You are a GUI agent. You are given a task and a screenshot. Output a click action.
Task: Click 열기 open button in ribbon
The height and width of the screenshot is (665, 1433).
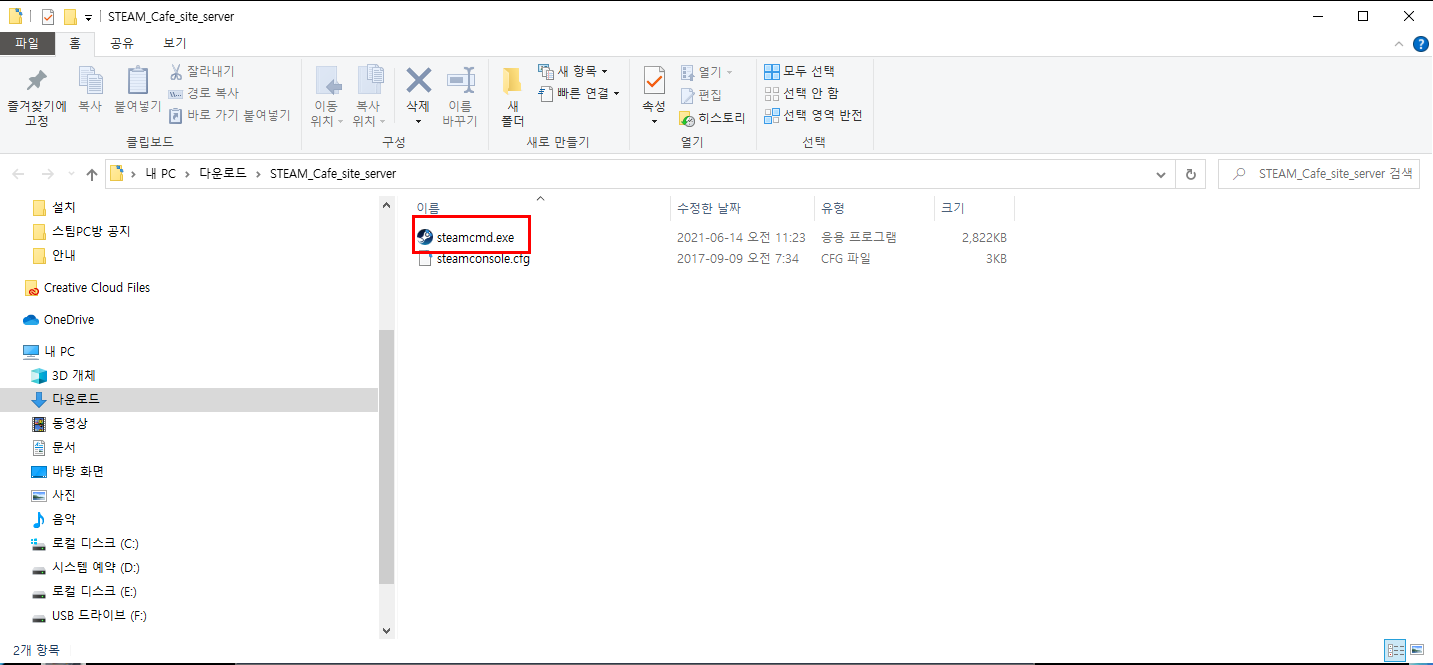point(706,72)
